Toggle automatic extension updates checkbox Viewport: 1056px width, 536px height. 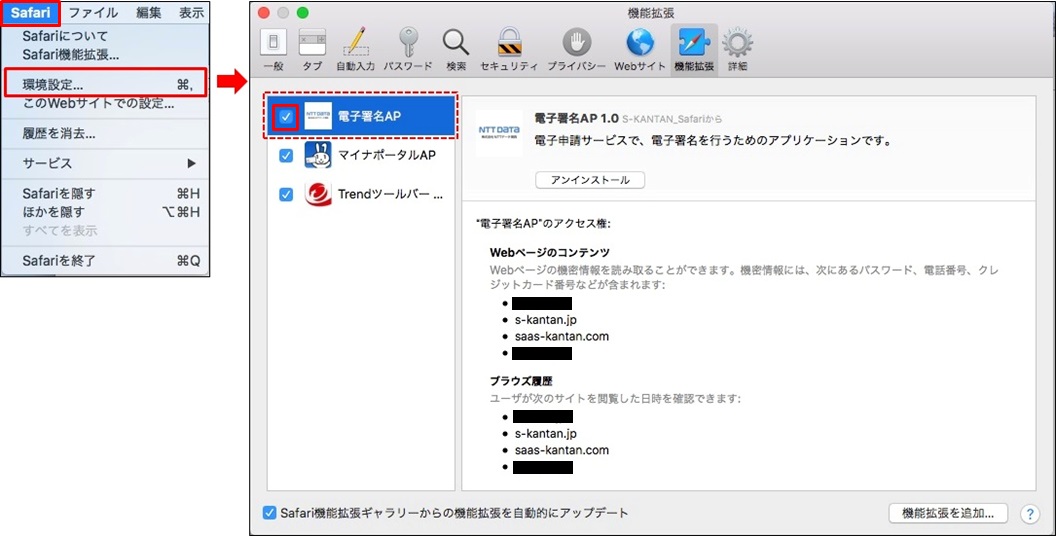269,512
